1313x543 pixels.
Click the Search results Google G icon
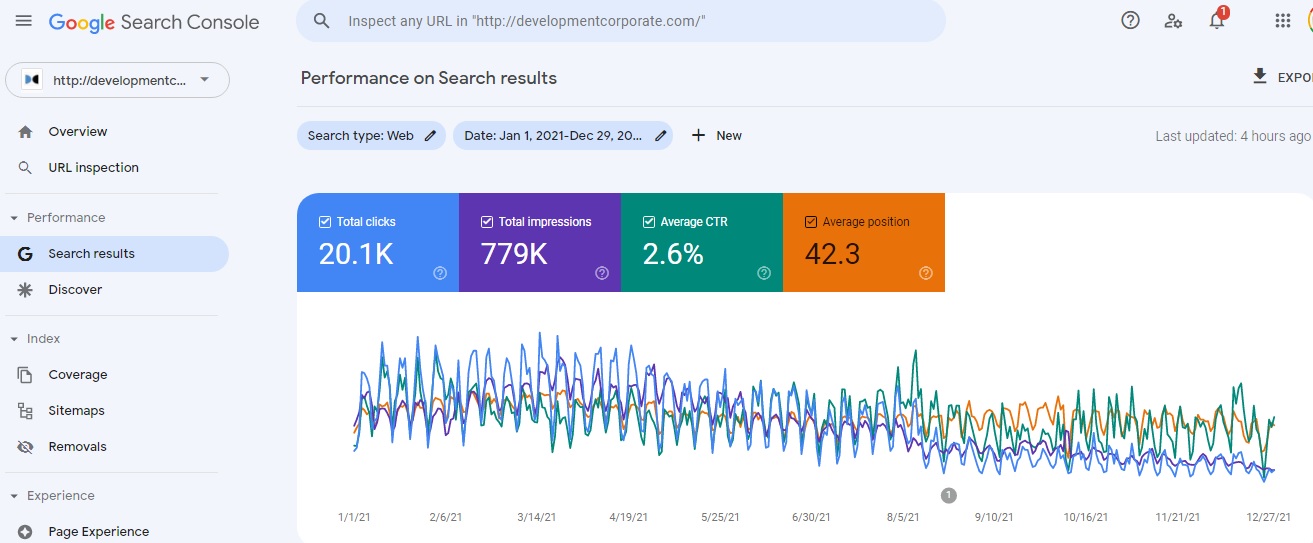26,254
